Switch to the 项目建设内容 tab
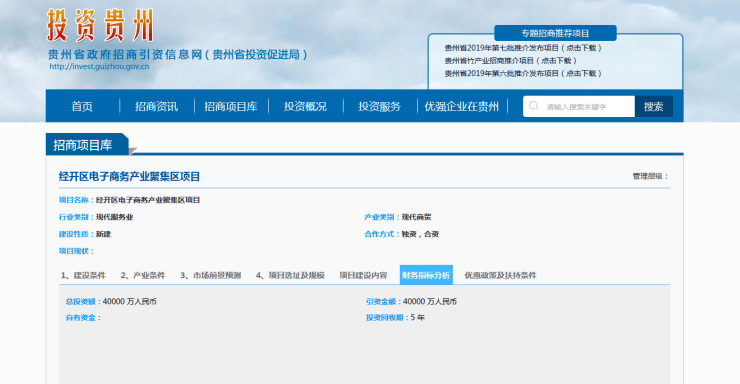 (363, 275)
